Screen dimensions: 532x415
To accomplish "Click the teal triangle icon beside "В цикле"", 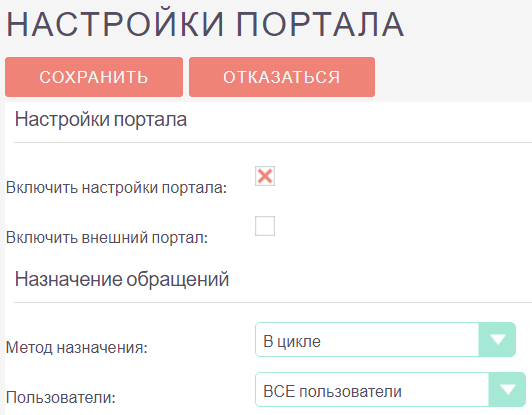I will coord(498,340).
